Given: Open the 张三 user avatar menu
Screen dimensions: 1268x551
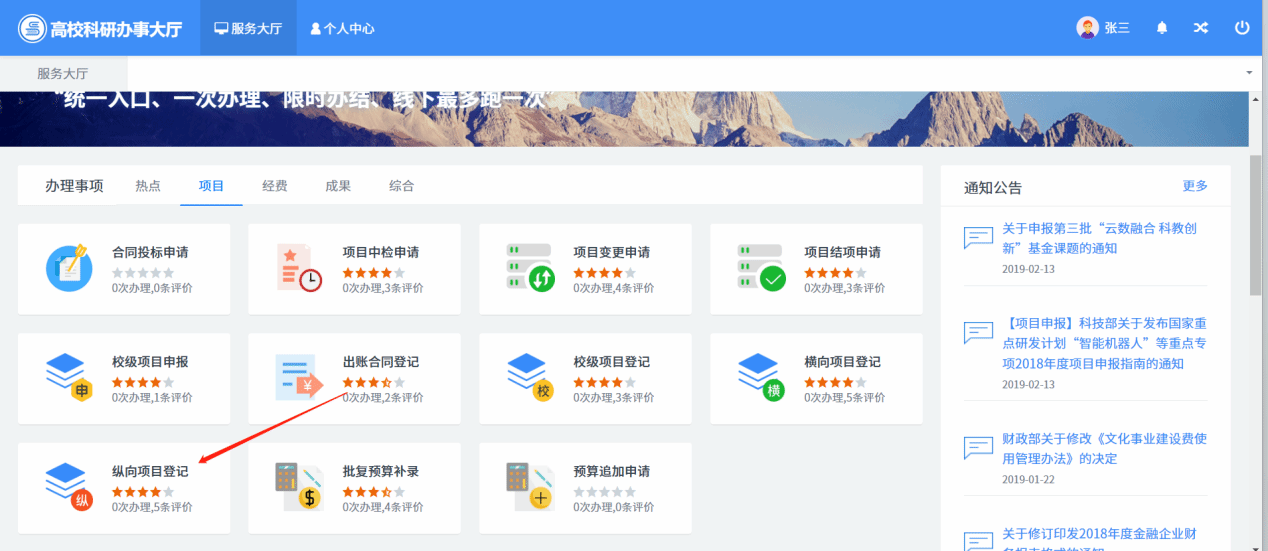Looking at the screenshot, I should pyautogui.click(x=1103, y=28).
